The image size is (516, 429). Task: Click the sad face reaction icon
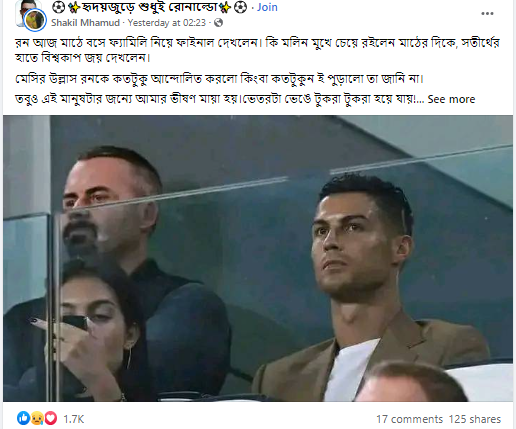37,418
